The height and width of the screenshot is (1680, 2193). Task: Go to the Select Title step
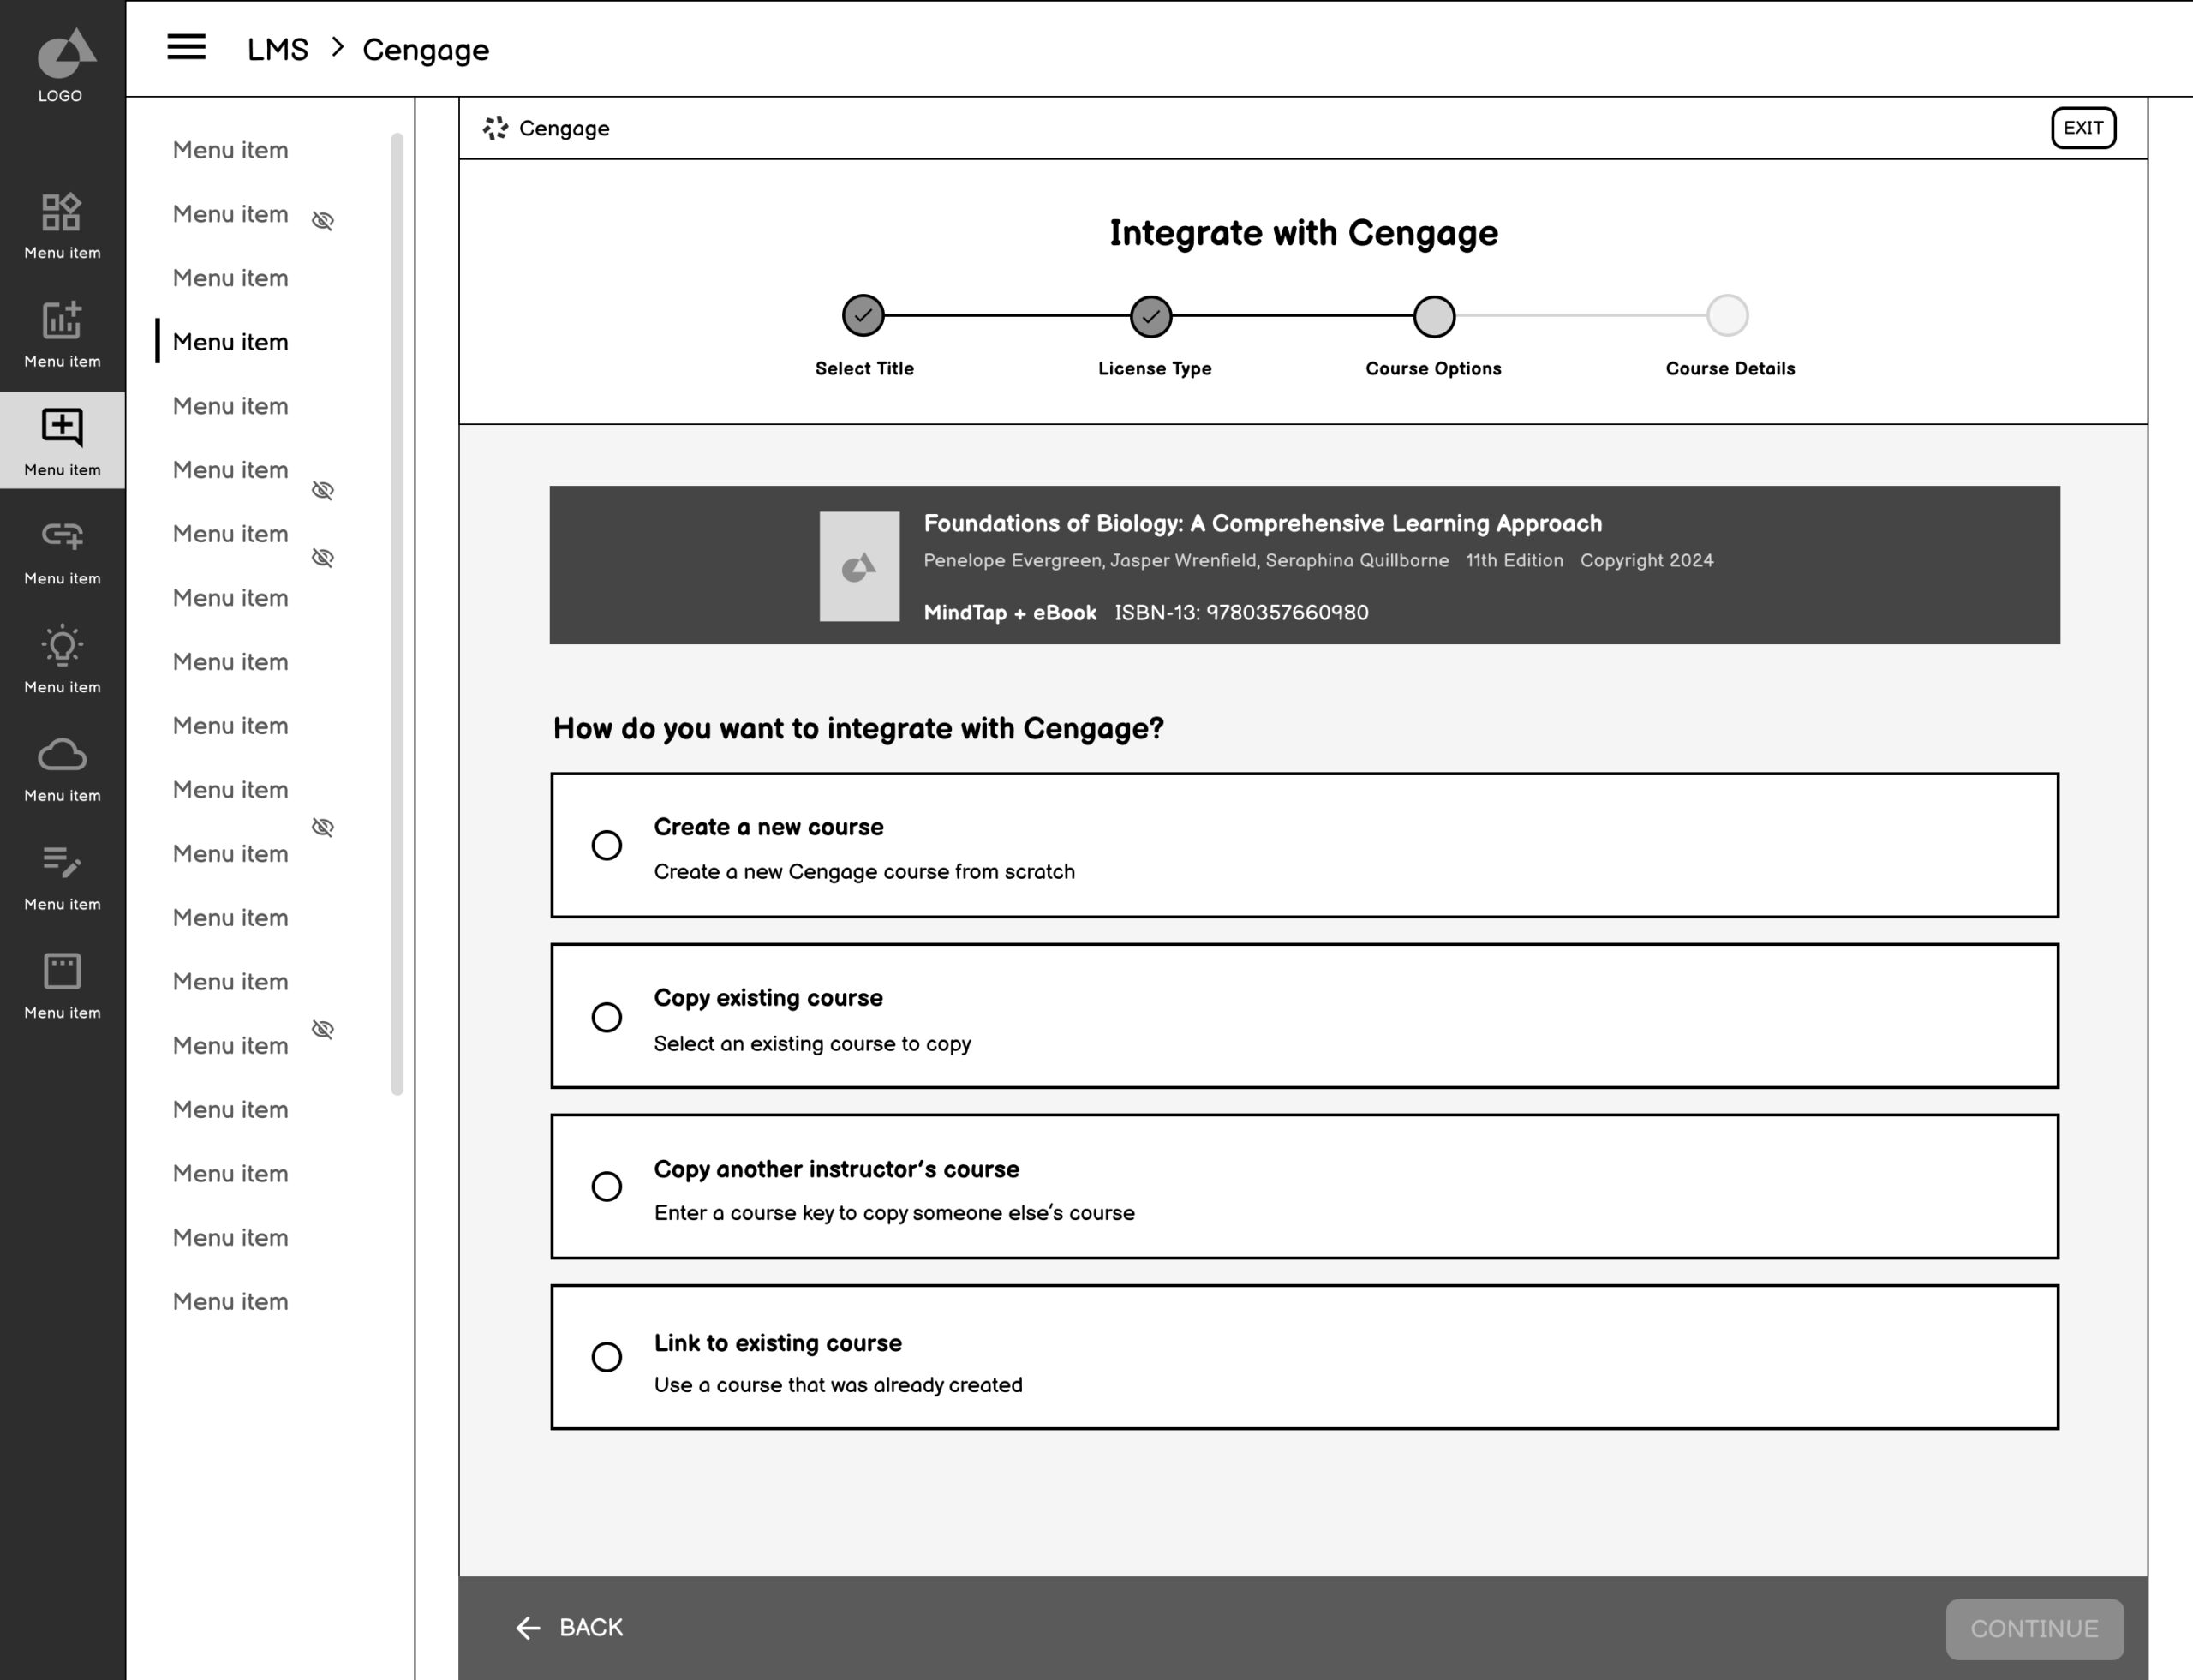coord(863,316)
